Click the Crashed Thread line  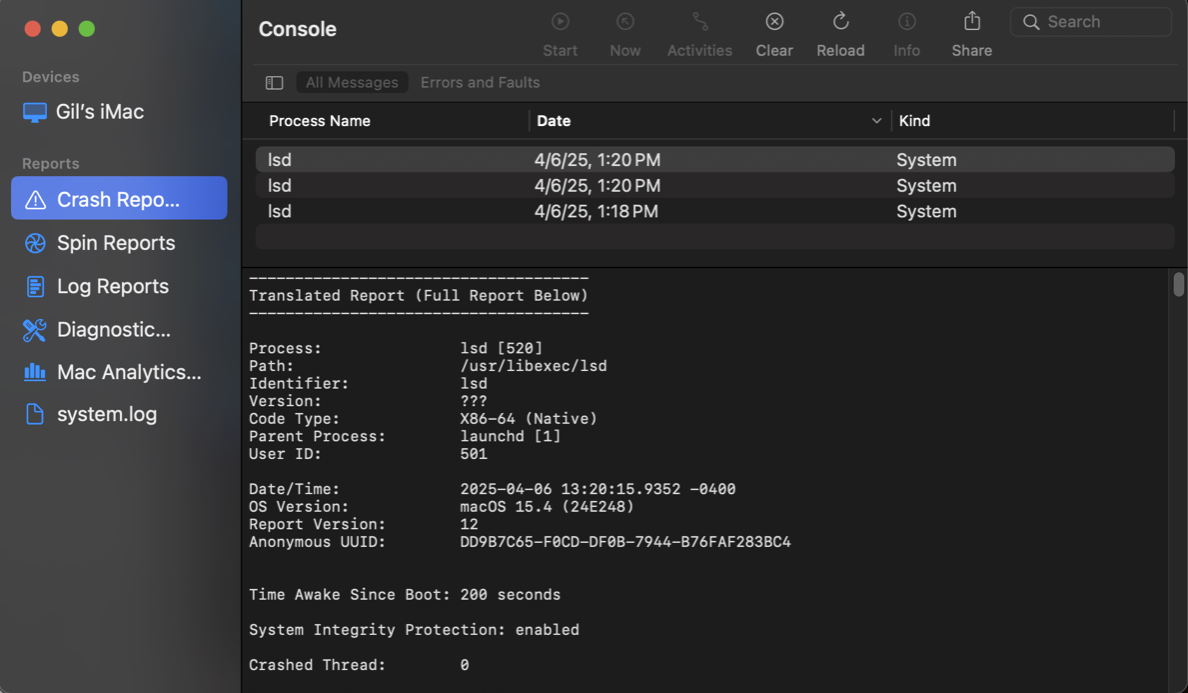[x=359, y=665]
